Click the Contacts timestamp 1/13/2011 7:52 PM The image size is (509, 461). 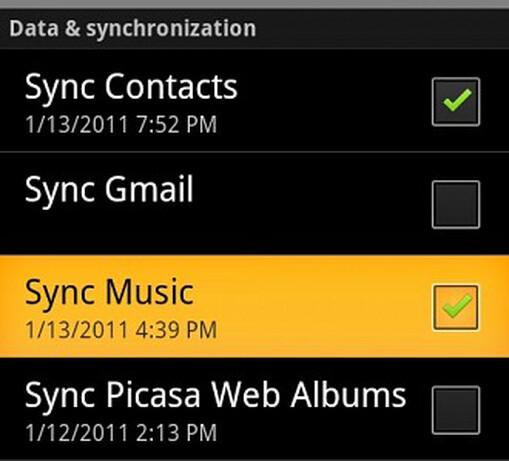coord(121,124)
